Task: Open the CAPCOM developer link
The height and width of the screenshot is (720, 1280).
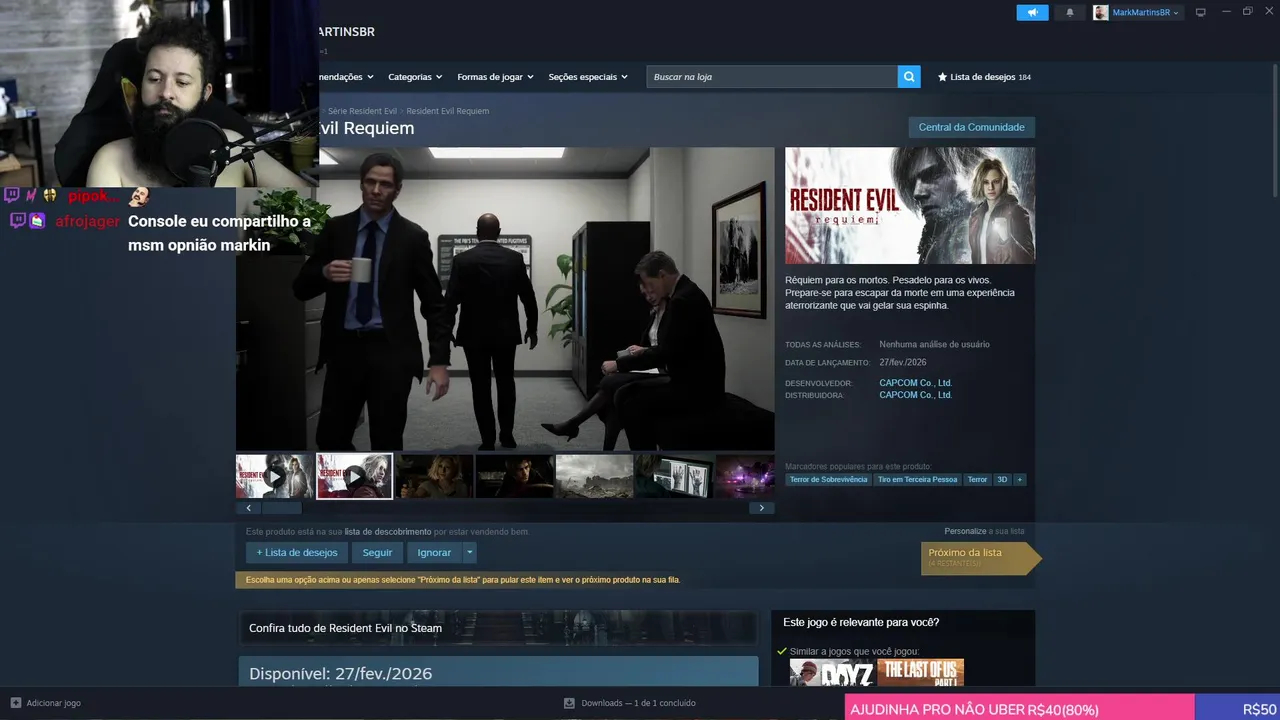Action: (915, 383)
